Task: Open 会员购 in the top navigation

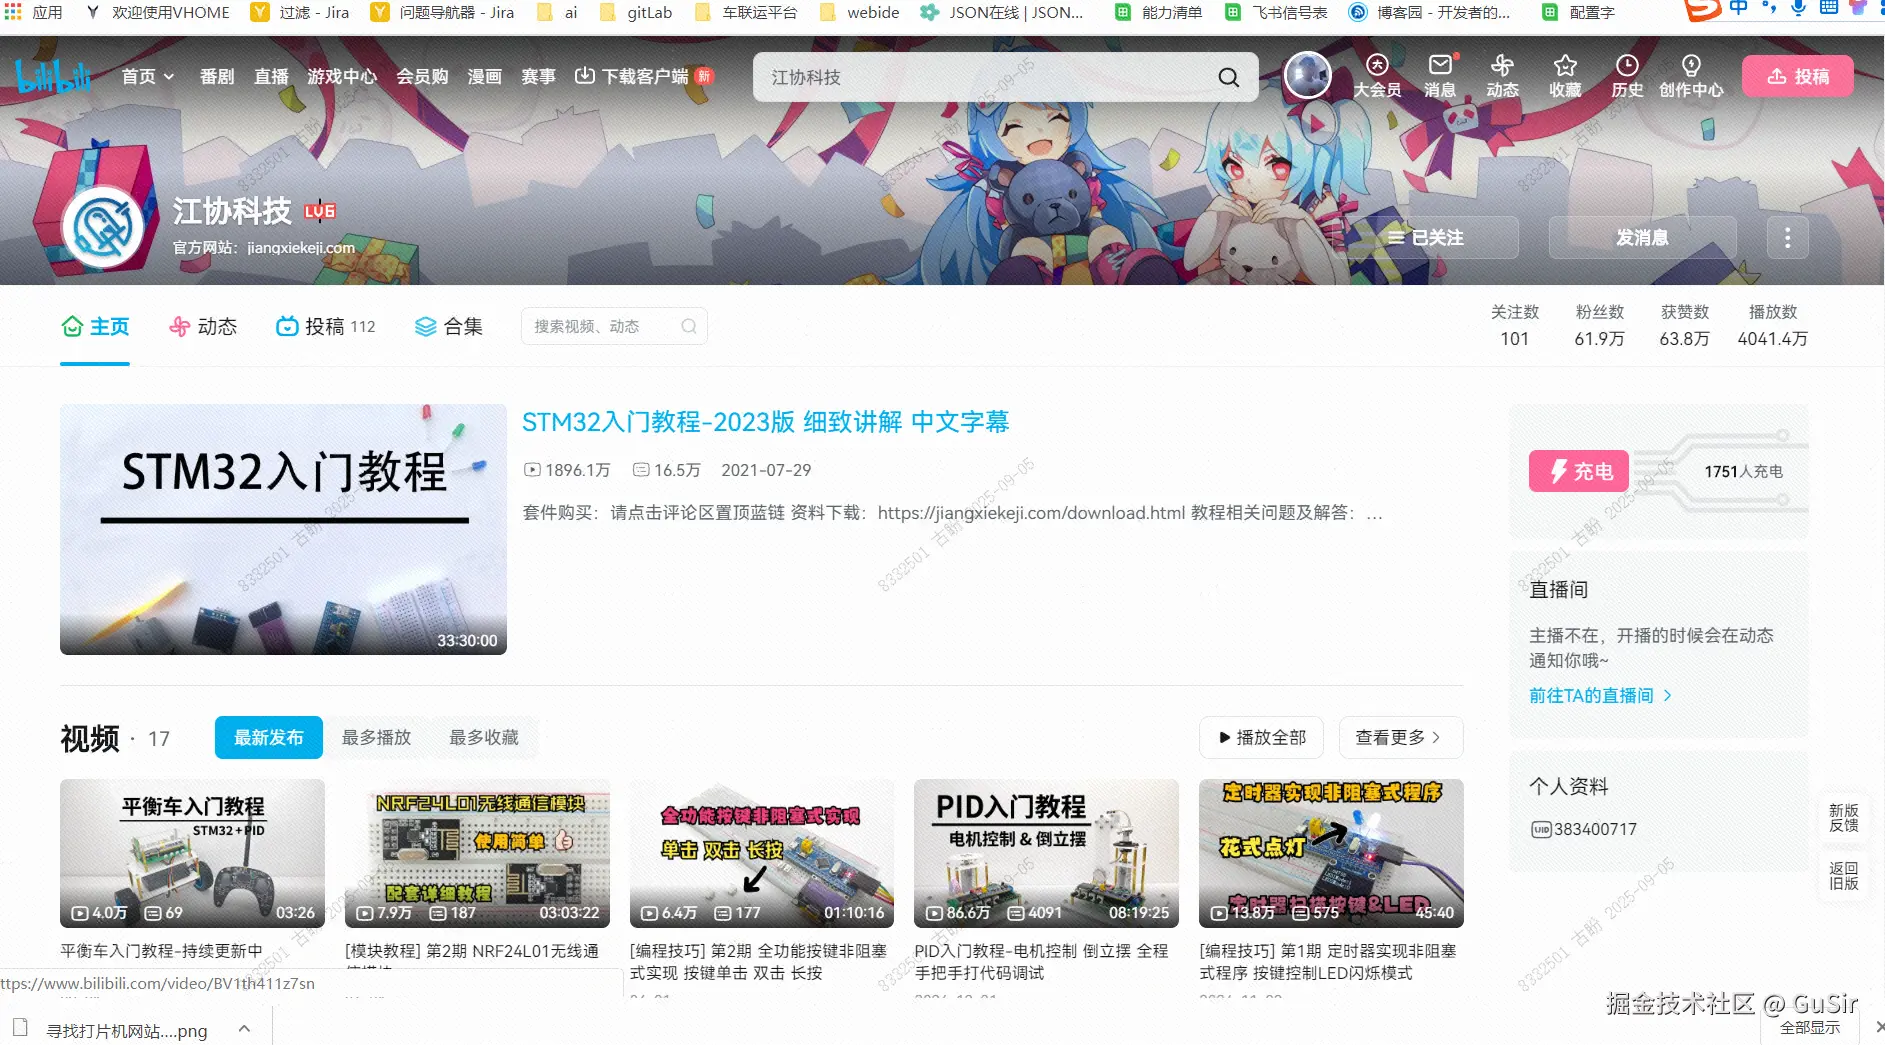Action: coord(422,76)
